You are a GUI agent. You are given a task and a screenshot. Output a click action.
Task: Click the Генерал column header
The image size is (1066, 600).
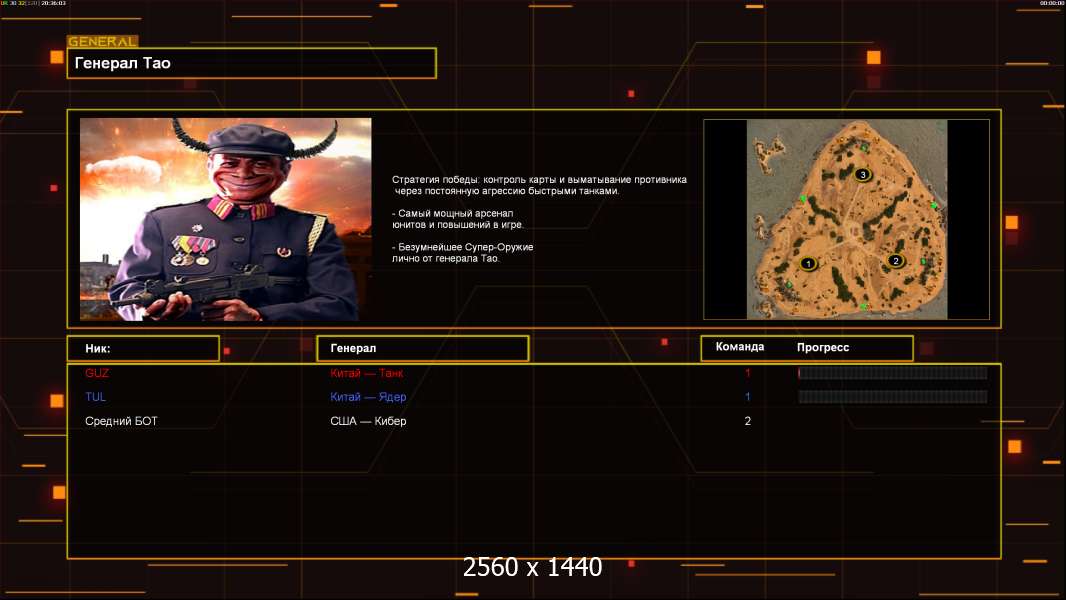click(423, 349)
